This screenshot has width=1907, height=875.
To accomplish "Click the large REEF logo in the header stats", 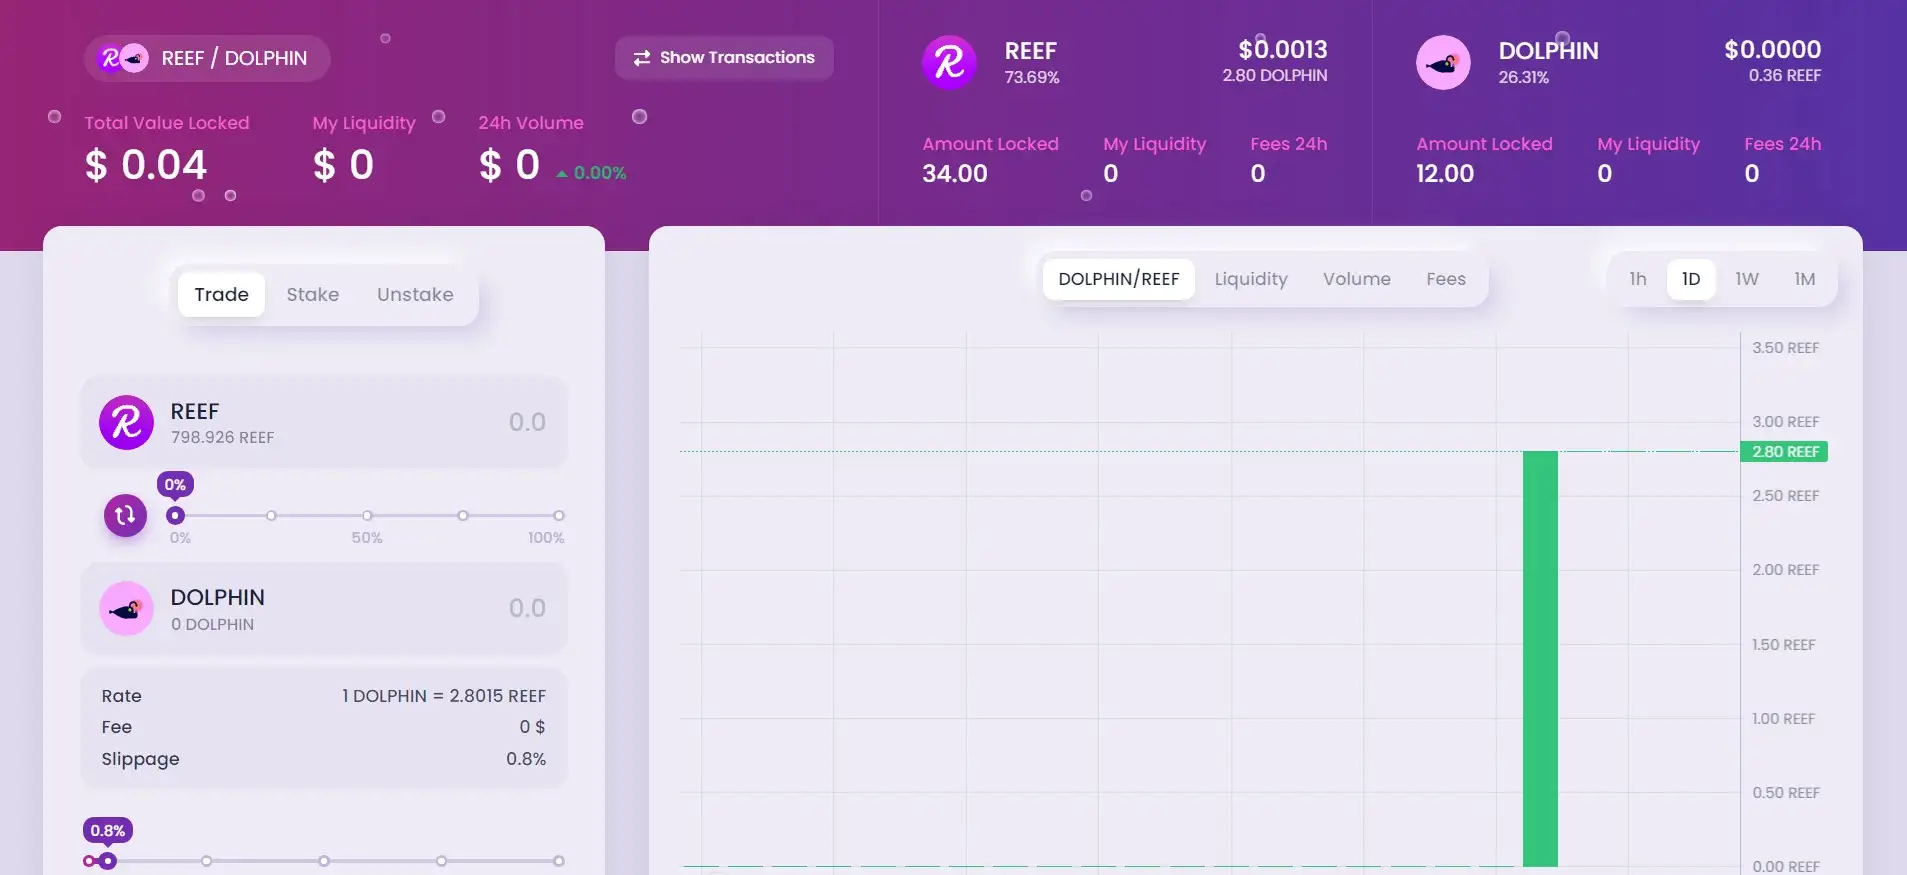I will (948, 63).
